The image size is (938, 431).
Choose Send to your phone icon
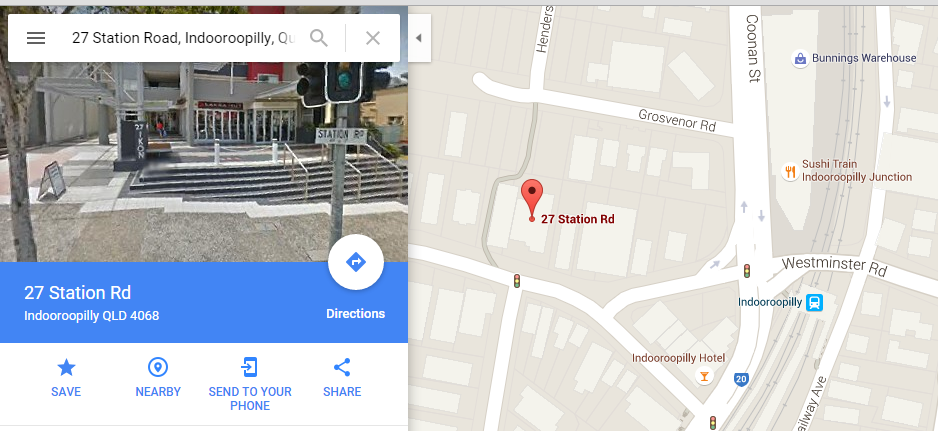click(249, 367)
